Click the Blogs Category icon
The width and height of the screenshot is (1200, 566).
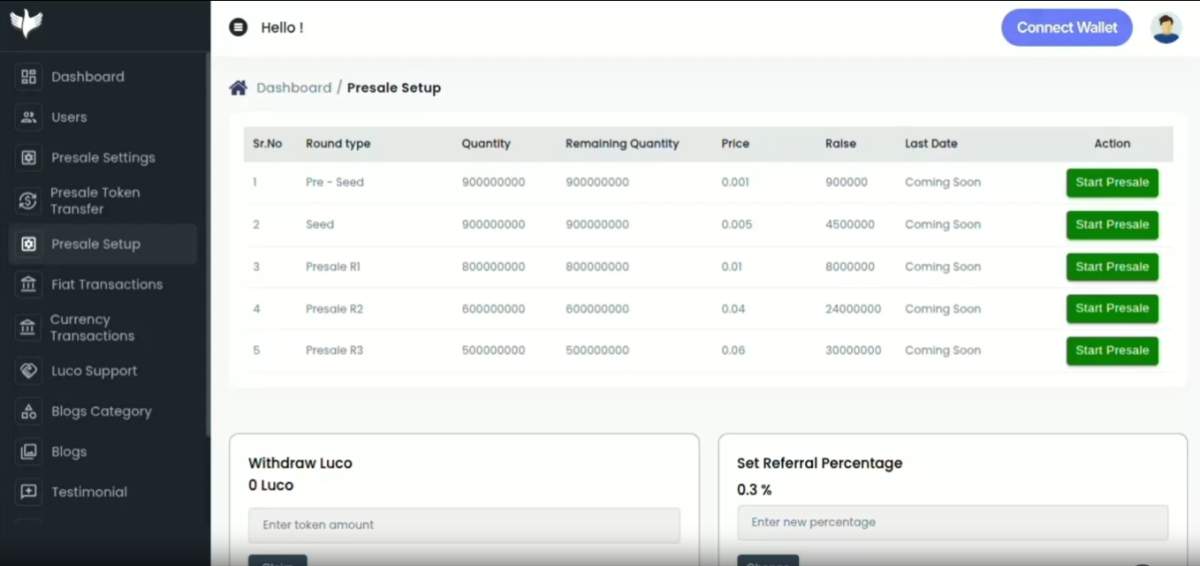[29, 411]
